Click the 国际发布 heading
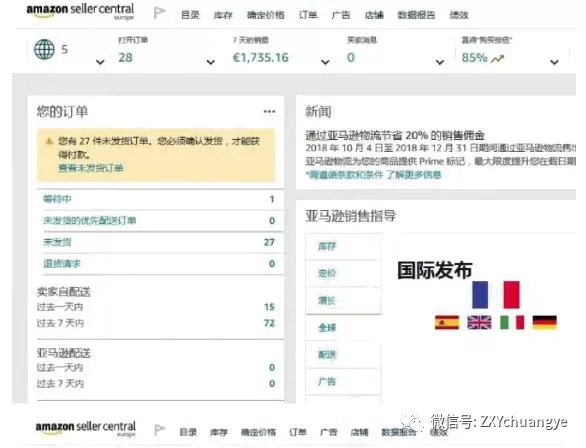Image resolution: width=586 pixels, height=448 pixels. click(435, 270)
